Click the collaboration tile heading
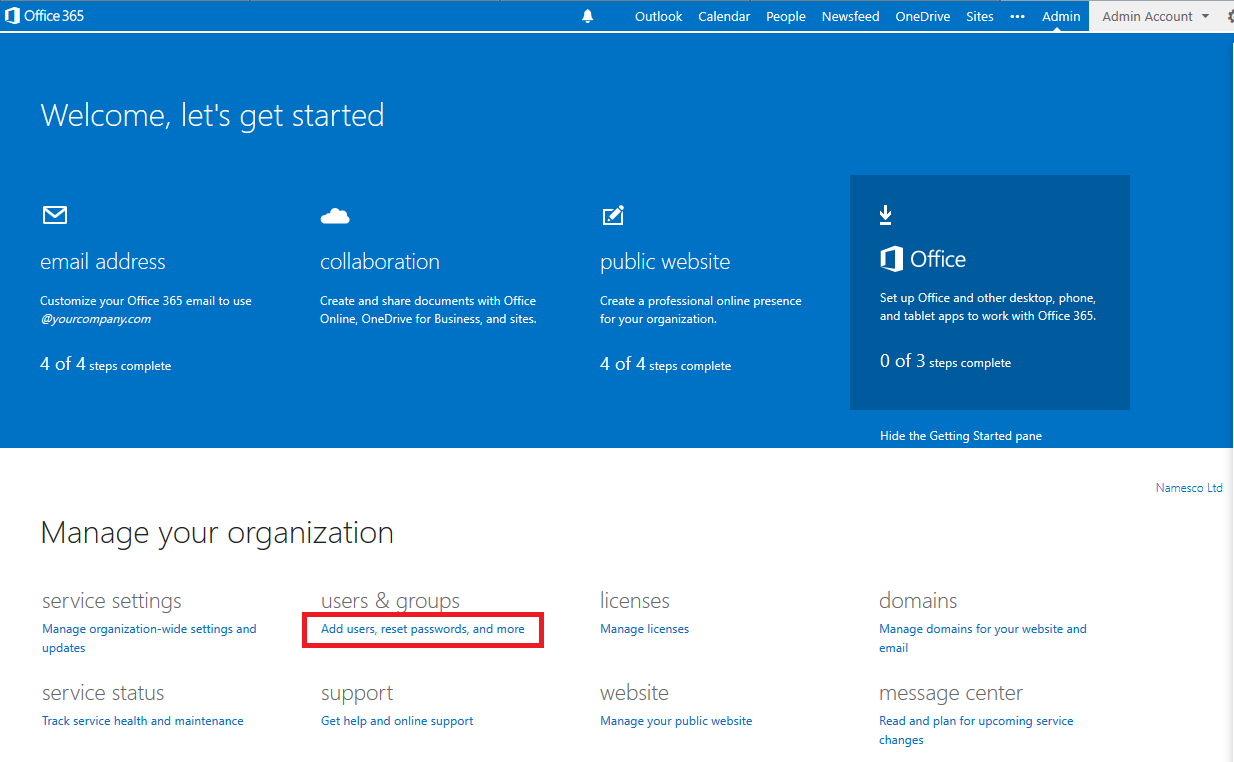The width and height of the screenshot is (1234, 762). (x=380, y=262)
